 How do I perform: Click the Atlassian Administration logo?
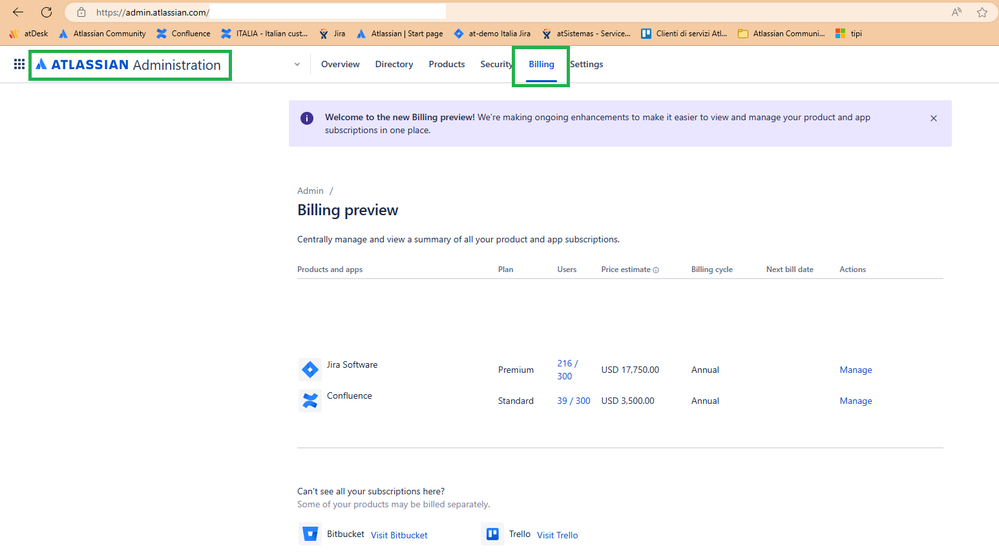coord(129,64)
